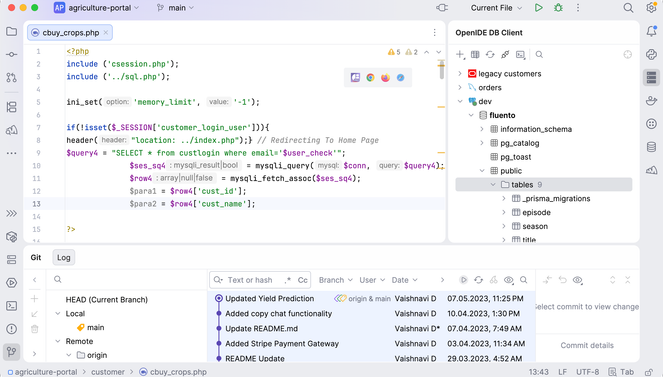Viewport: 663px width, 377px height.
Task: Run the current file with the green play button
Action: [538, 8]
